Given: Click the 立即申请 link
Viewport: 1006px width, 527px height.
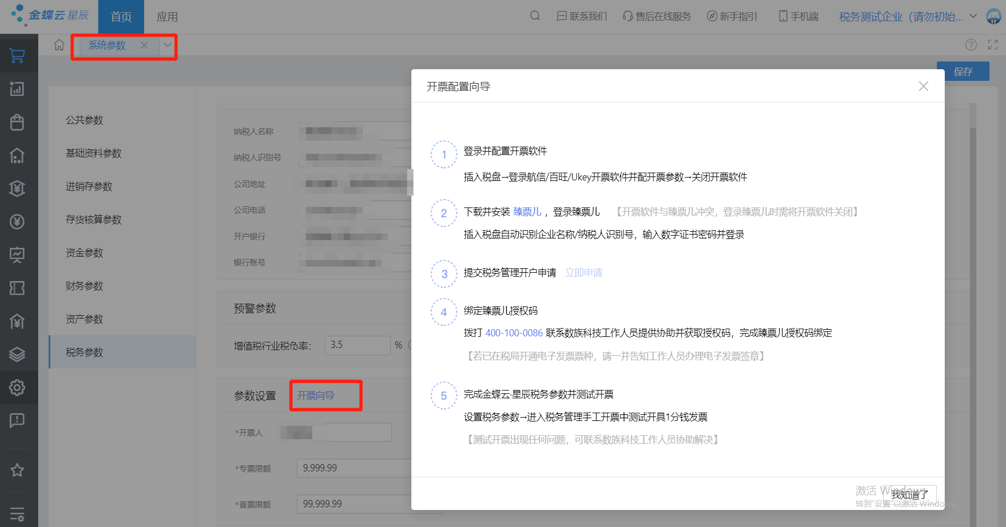Looking at the screenshot, I should [583, 273].
